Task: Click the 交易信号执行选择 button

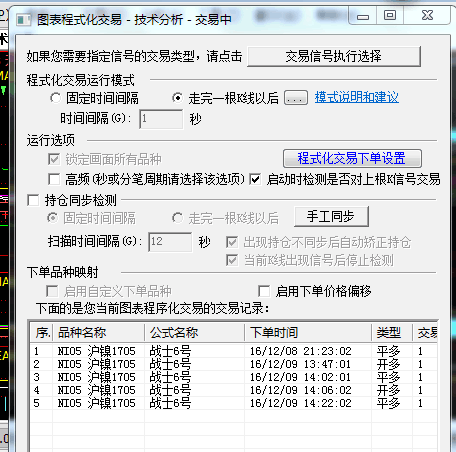Action: 334,56
